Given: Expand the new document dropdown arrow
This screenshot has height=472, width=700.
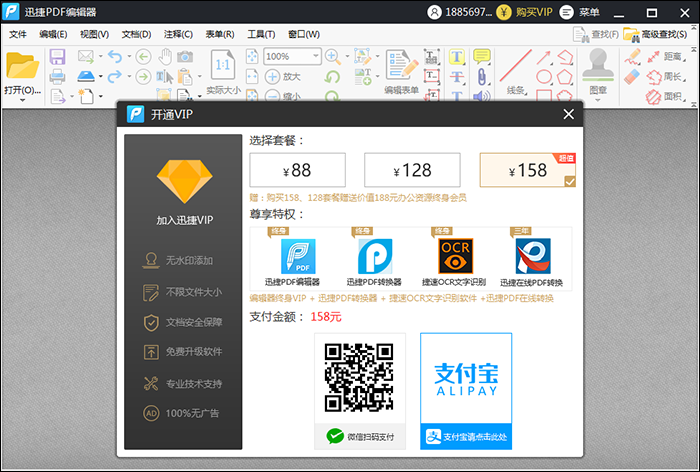Looking at the screenshot, I should pos(100,96).
